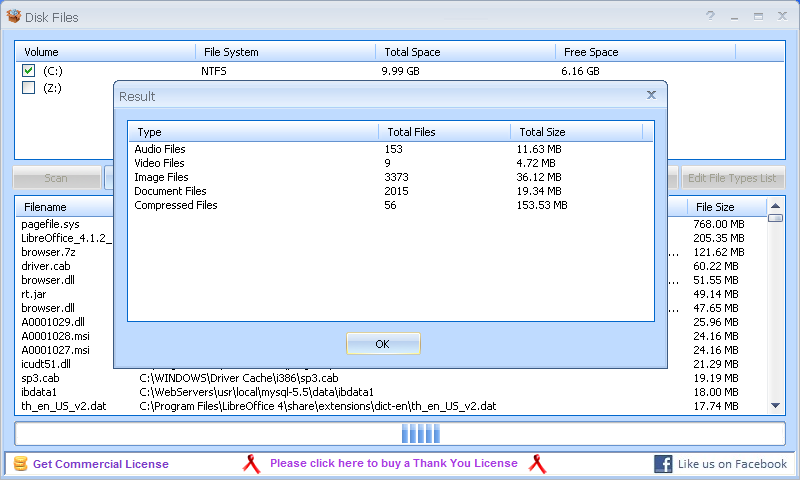The width and height of the screenshot is (800, 480).
Task: Click the Facebook logo icon
Action: point(663,464)
